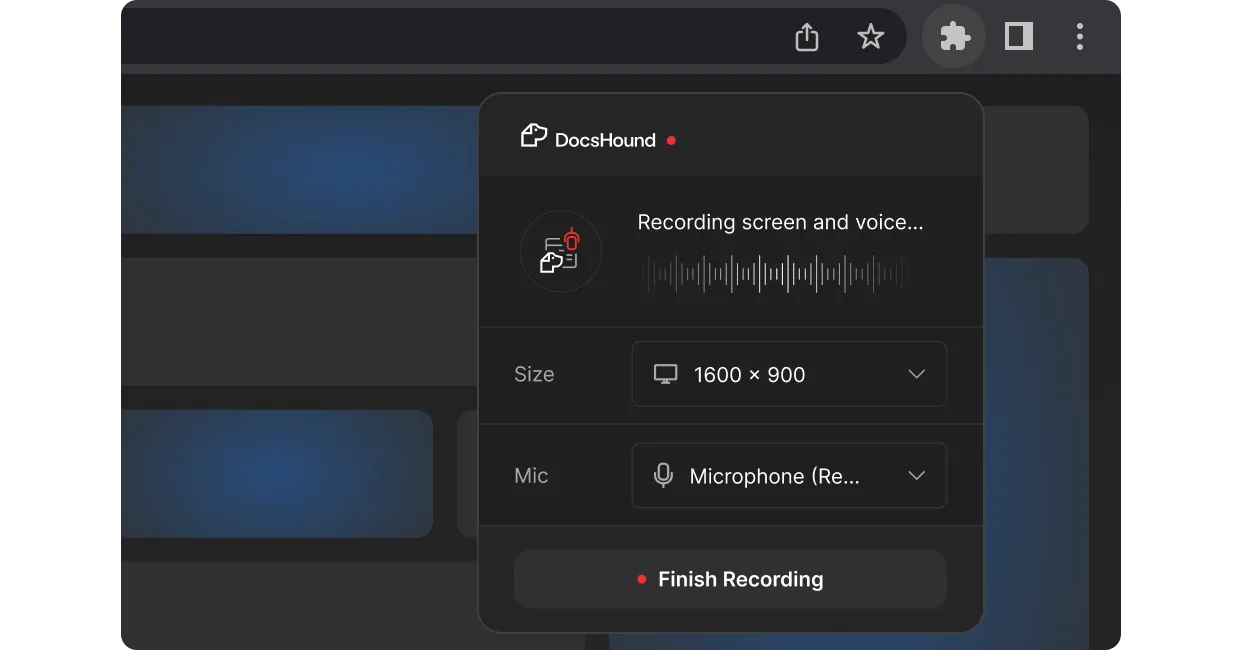Image resolution: width=1240 pixels, height=650 pixels.
Task: Toggle the browser side panel icon
Action: pos(1018,38)
